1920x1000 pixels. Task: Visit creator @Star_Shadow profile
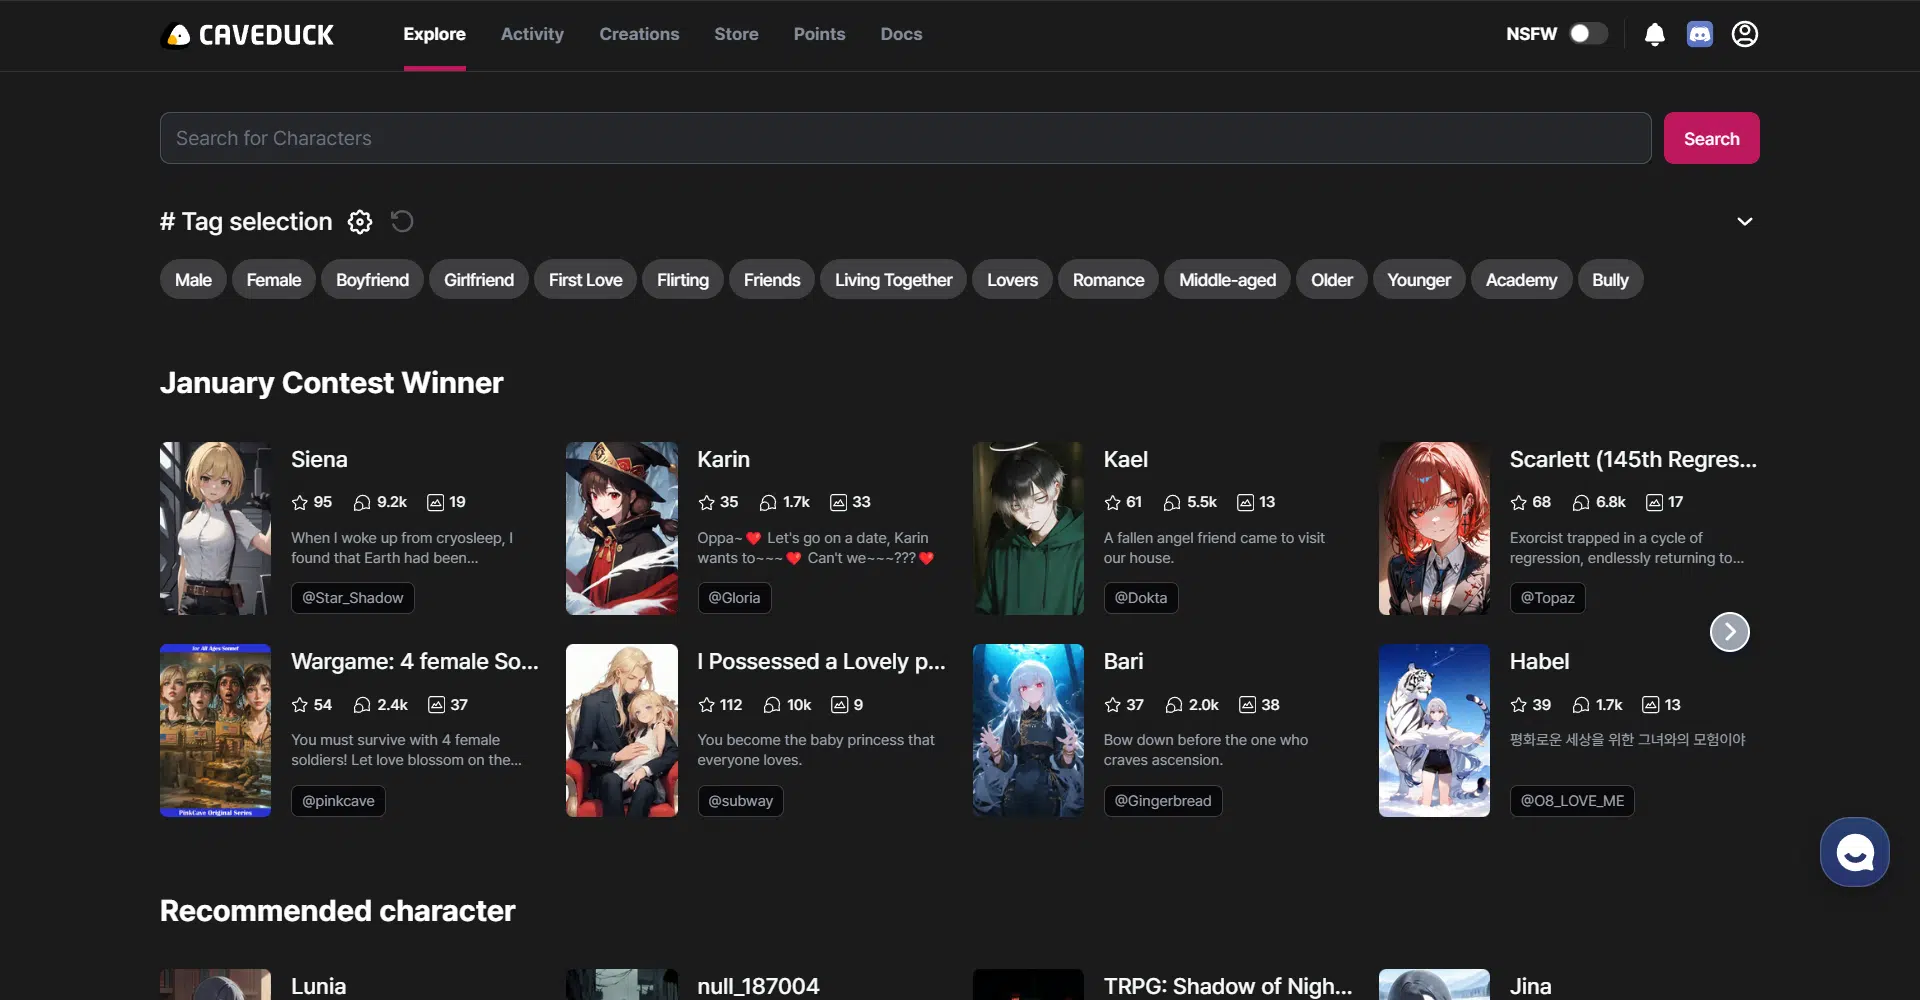pyautogui.click(x=353, y=598)
